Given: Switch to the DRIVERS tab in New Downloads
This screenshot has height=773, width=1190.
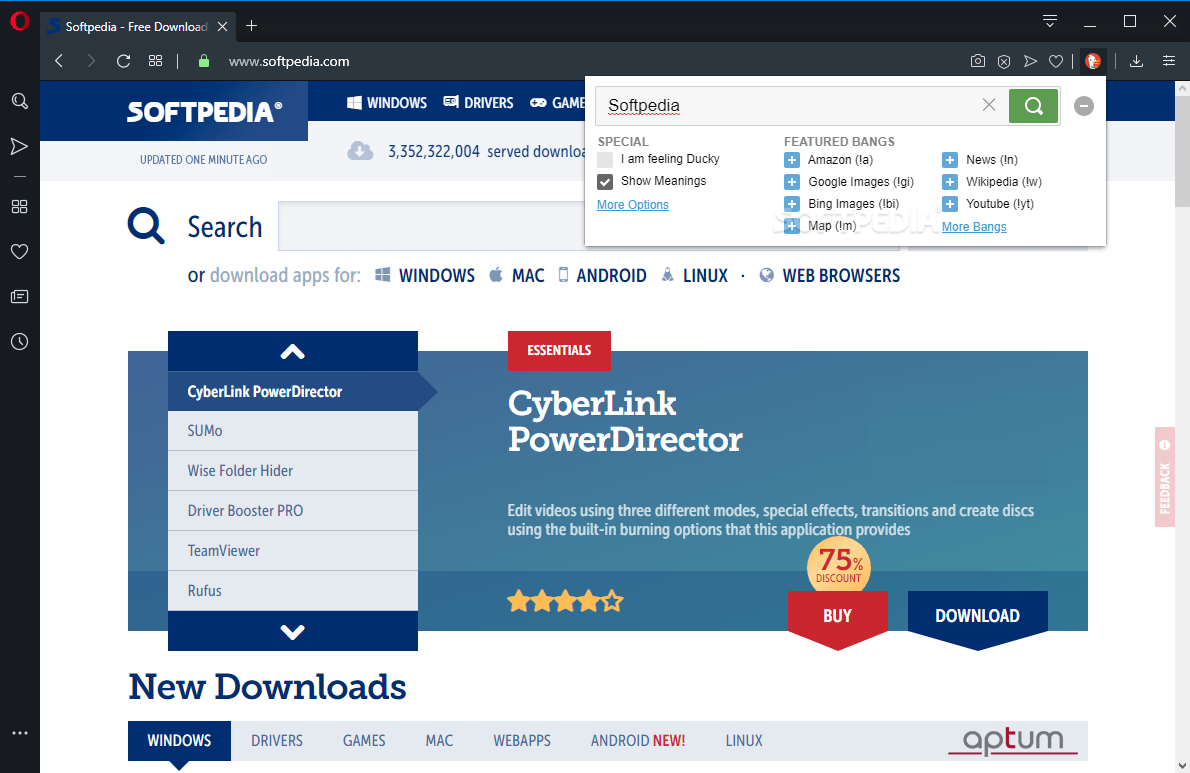Looking at the screenshot, I should point(277,740).
